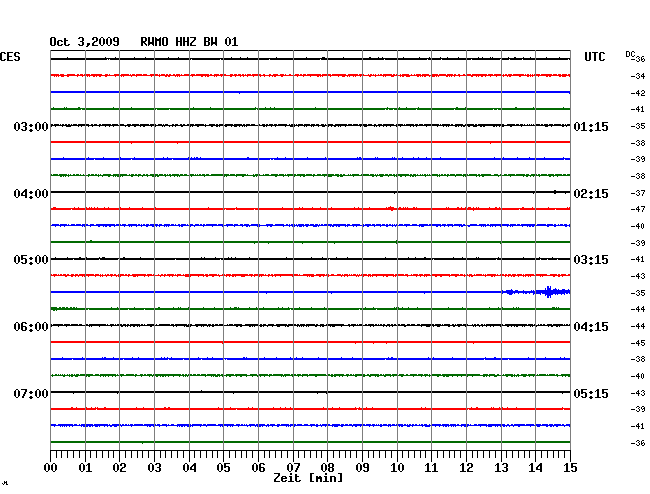Click the DC offset value "-45"
This screenshot has height=494, width=650.
pos(638,343)
